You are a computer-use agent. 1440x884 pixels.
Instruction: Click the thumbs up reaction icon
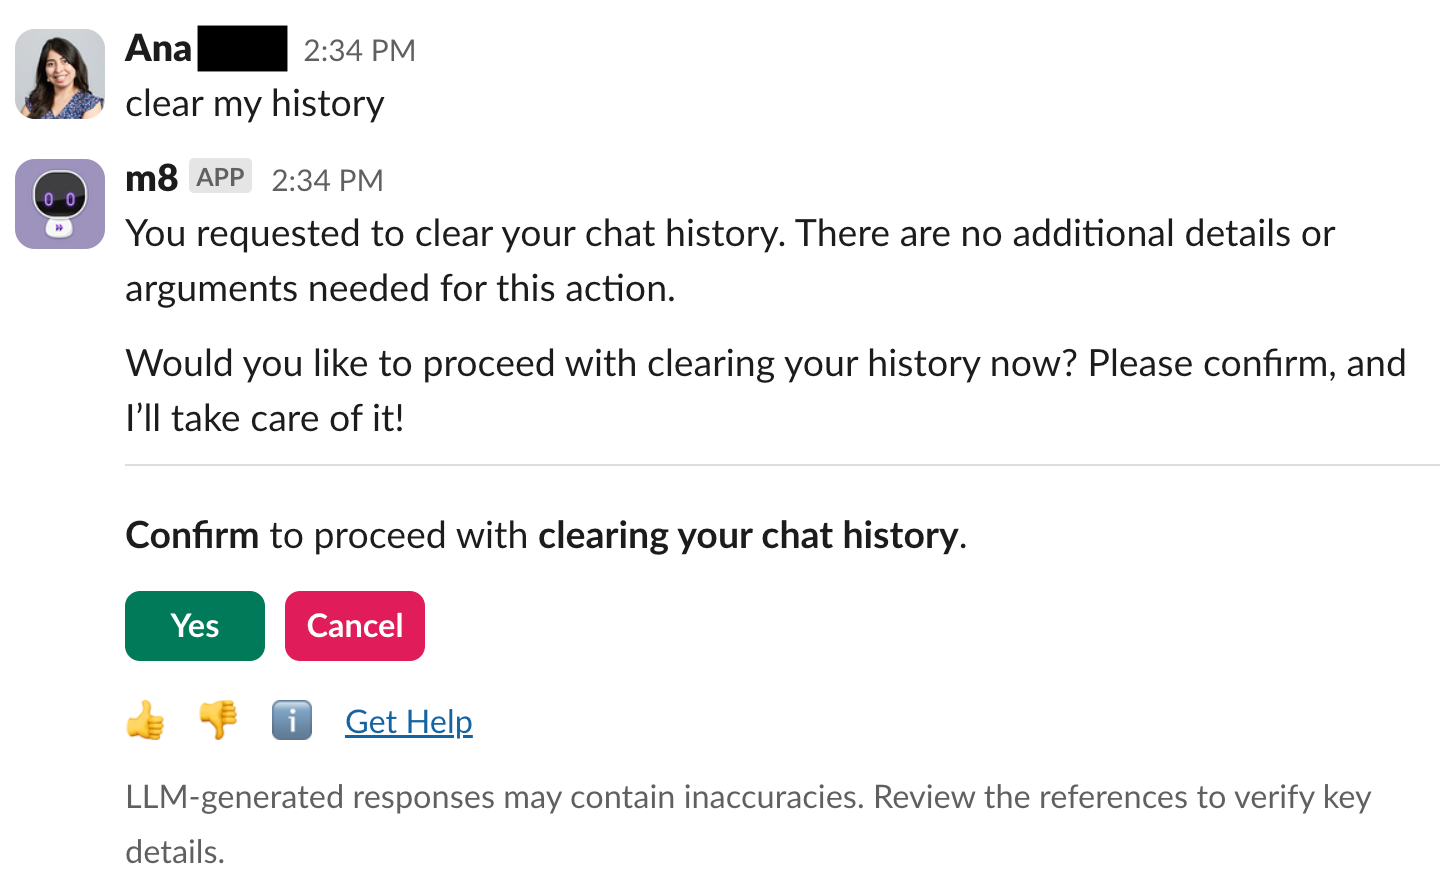tap(146, 720)
